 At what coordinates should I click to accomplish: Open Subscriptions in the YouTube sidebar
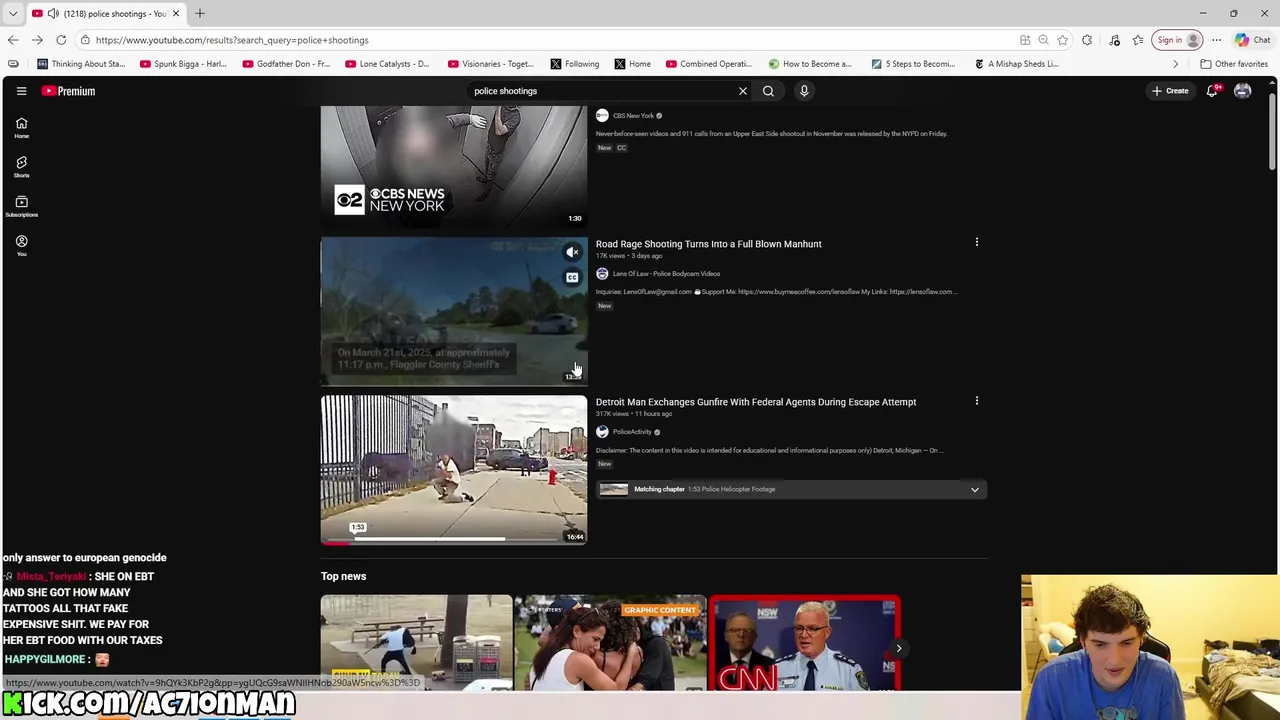pos(21,206)
